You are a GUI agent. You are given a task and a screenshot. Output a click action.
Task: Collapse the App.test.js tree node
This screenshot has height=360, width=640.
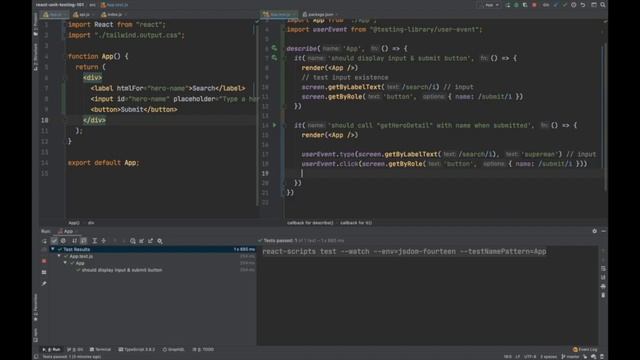pos(59,256)
